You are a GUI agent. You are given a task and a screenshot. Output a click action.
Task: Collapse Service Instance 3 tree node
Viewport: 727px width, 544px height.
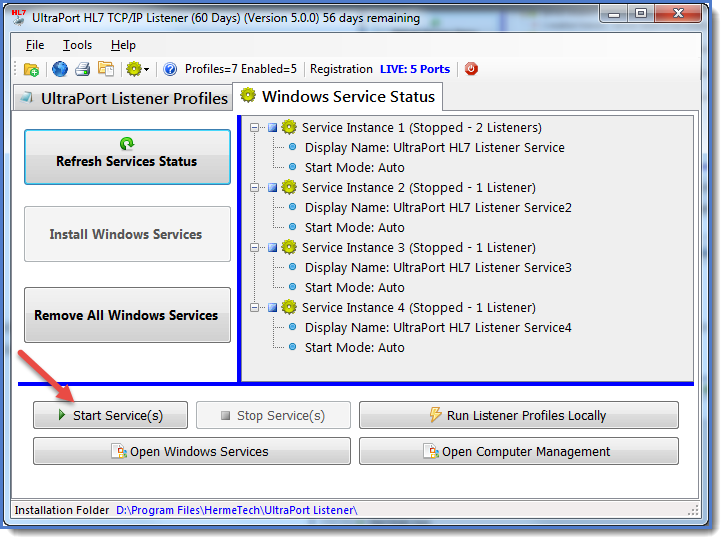(255, 247)
